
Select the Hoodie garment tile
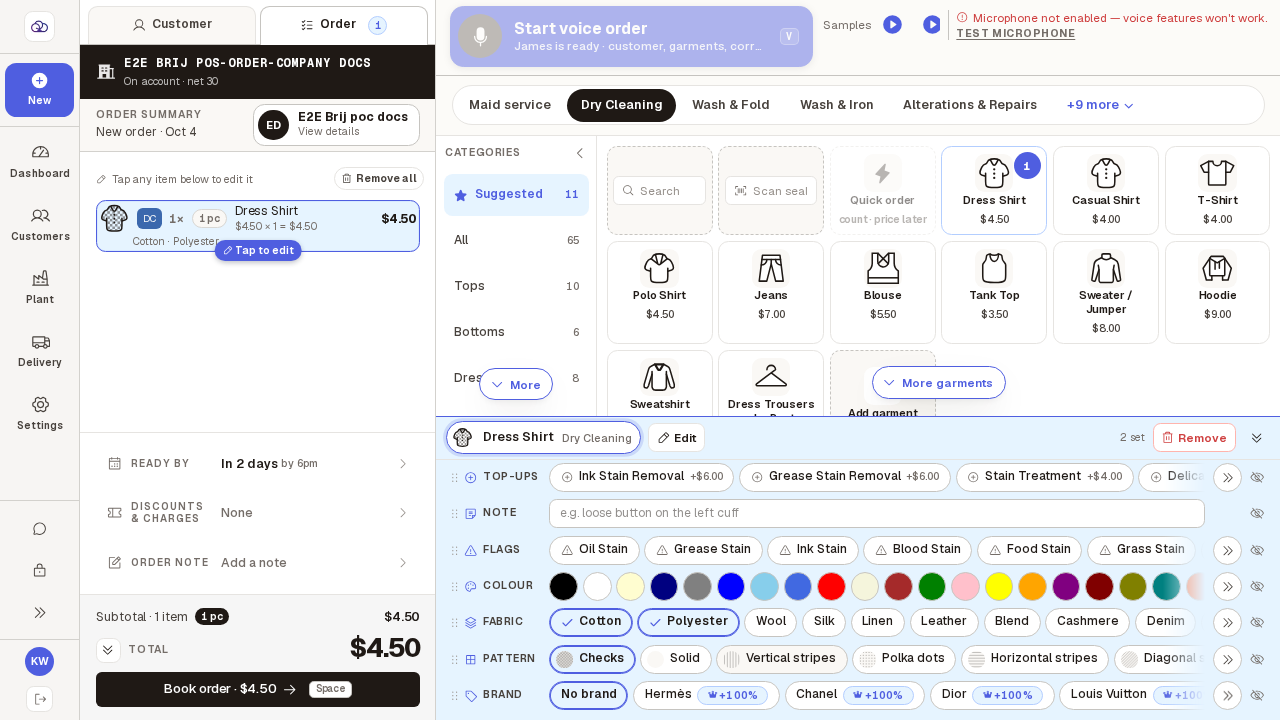coord(1217,292)
